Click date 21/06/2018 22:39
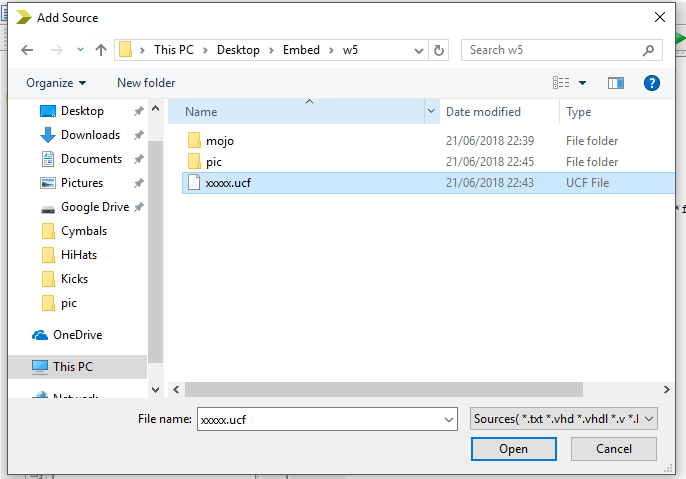The width and height of the screenshot is (686, 479). [490, 141]
